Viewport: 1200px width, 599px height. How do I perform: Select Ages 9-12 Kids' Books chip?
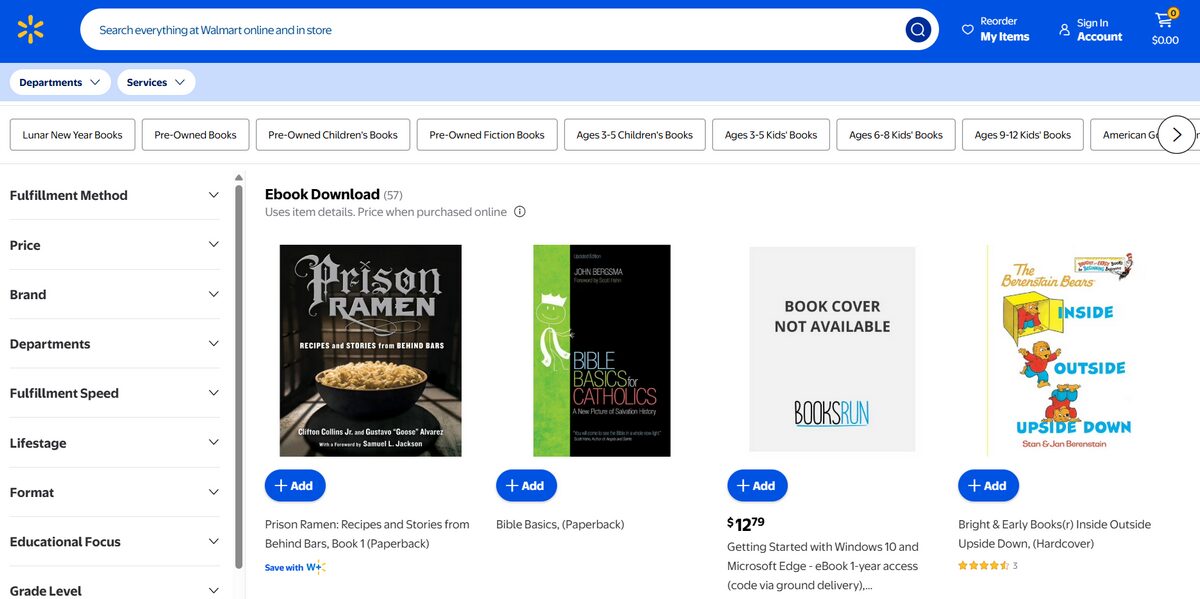coord(1023,135)
